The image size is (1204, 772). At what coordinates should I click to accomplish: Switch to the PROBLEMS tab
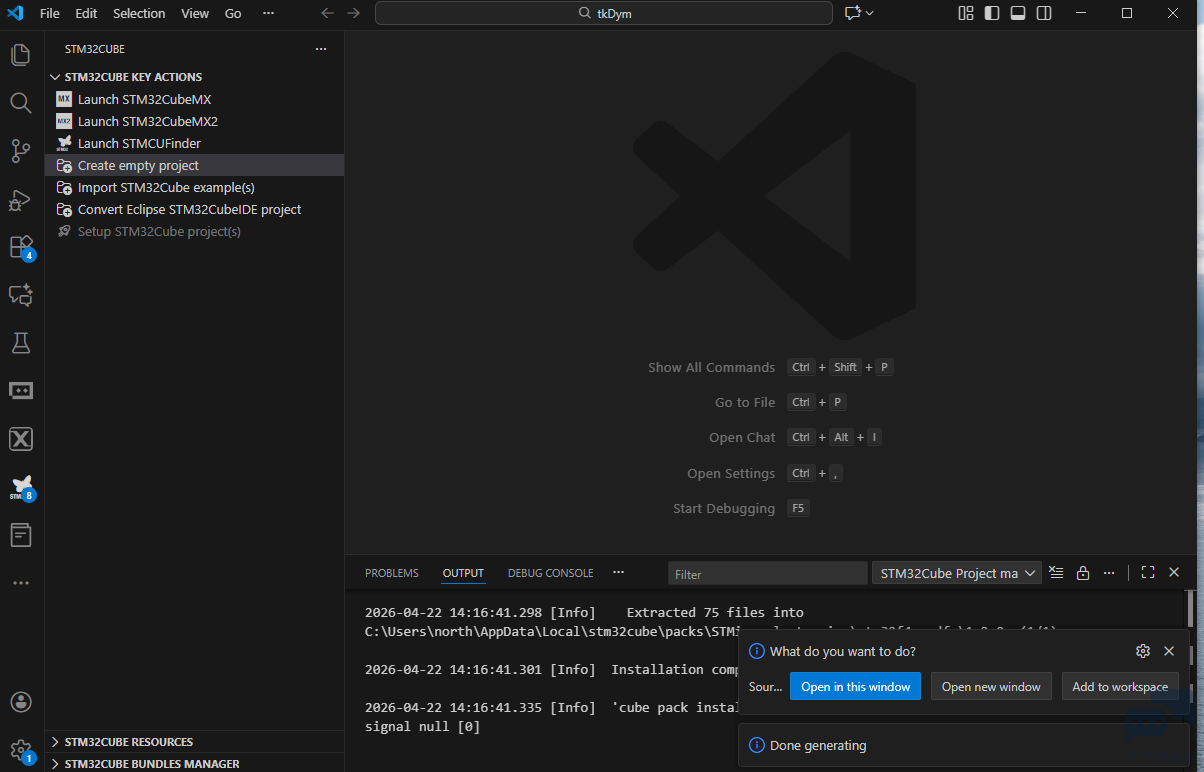pyautogui.click(x=391, y=573)
